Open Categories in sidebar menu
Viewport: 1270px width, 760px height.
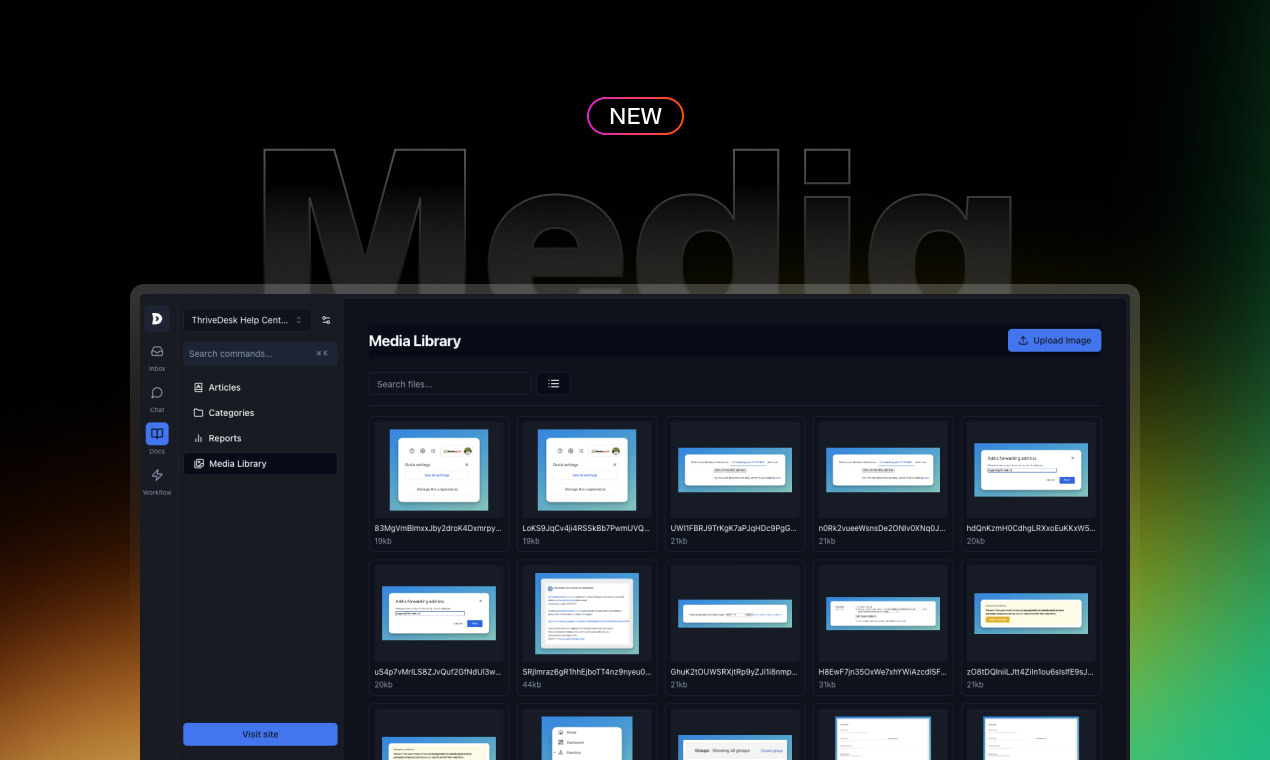[x=231, y=413]
